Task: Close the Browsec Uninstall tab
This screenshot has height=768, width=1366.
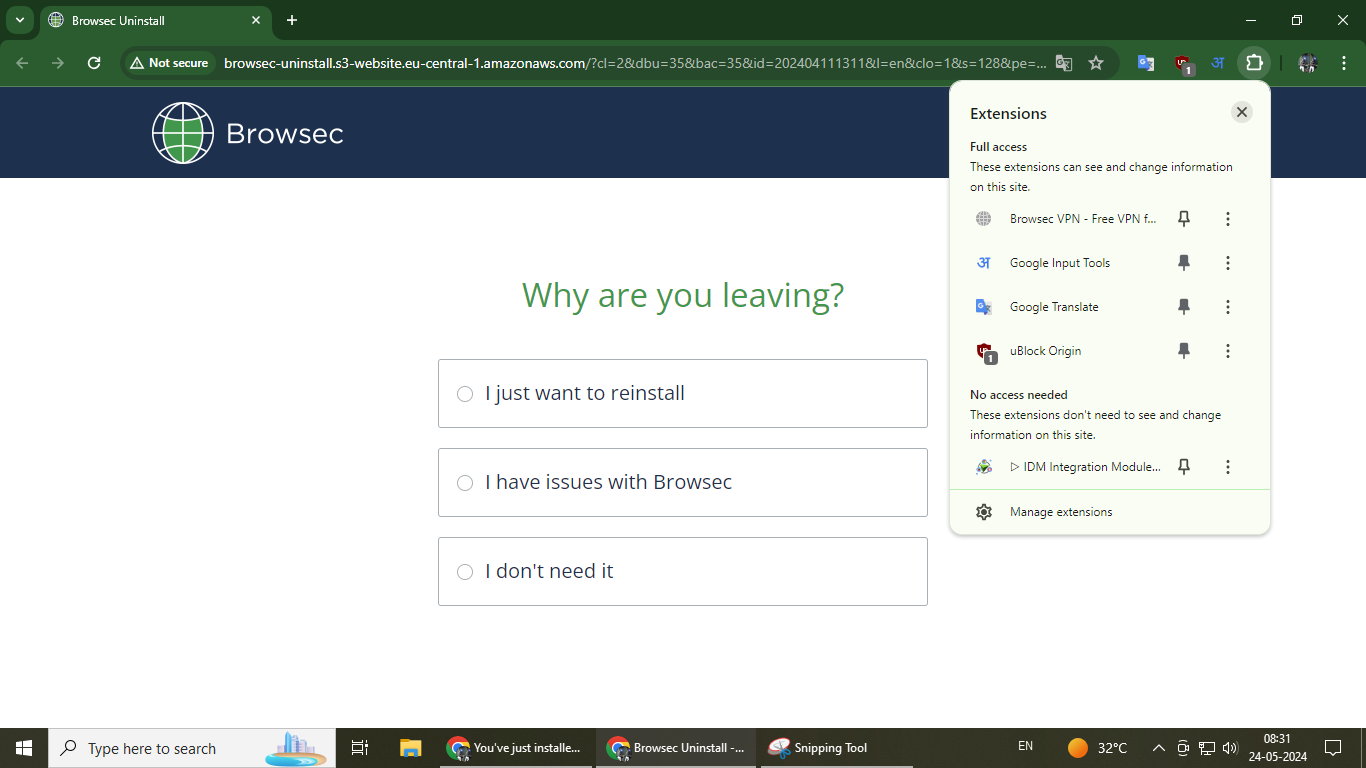Action: click(256, 20)
